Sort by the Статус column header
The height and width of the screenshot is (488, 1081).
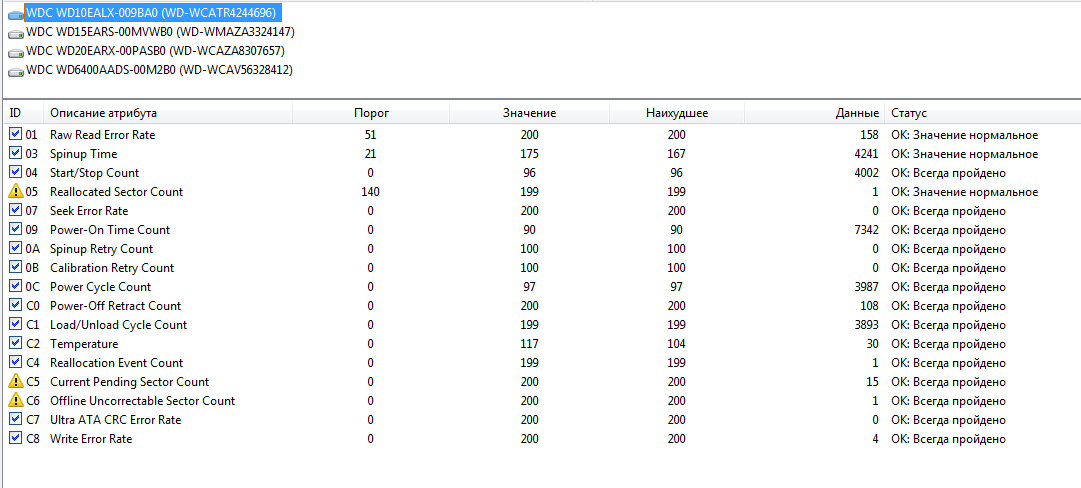(909, 113)
